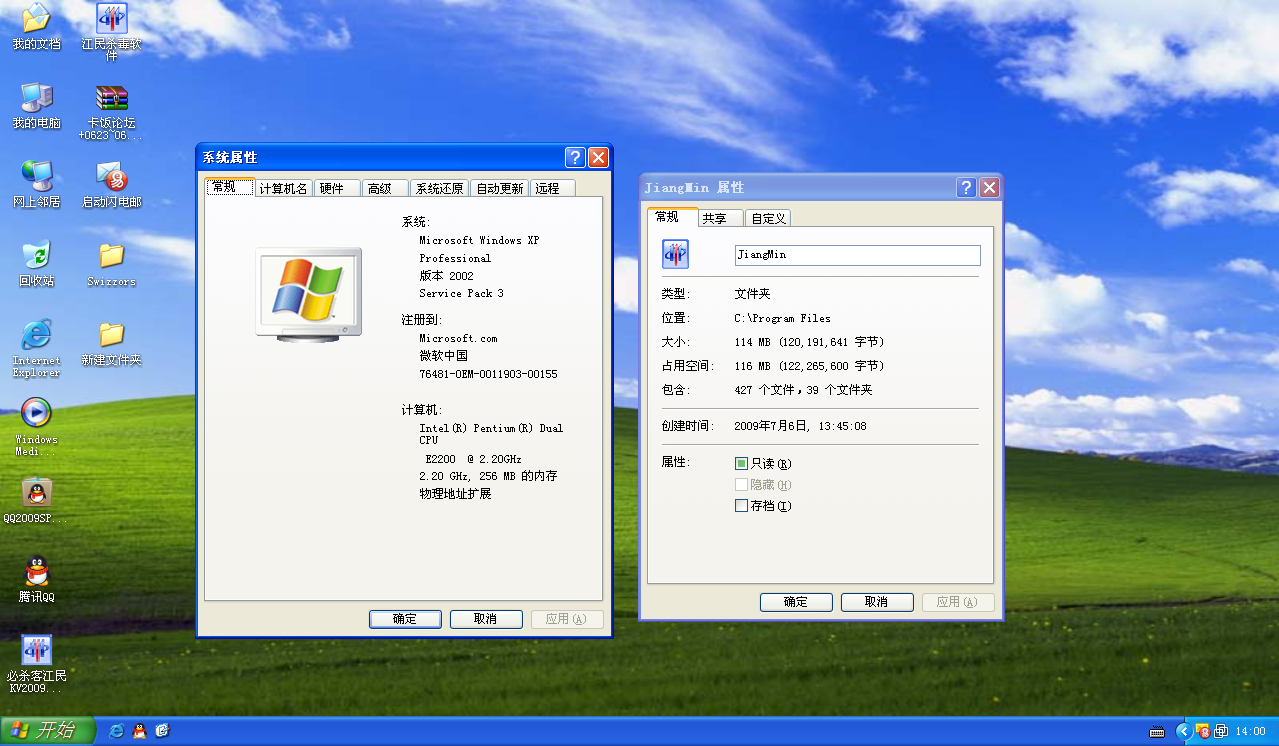Launch QQ penguin from quick launch bar
The width and height of the screenshot is (1279, 746).
click(139, 731)
